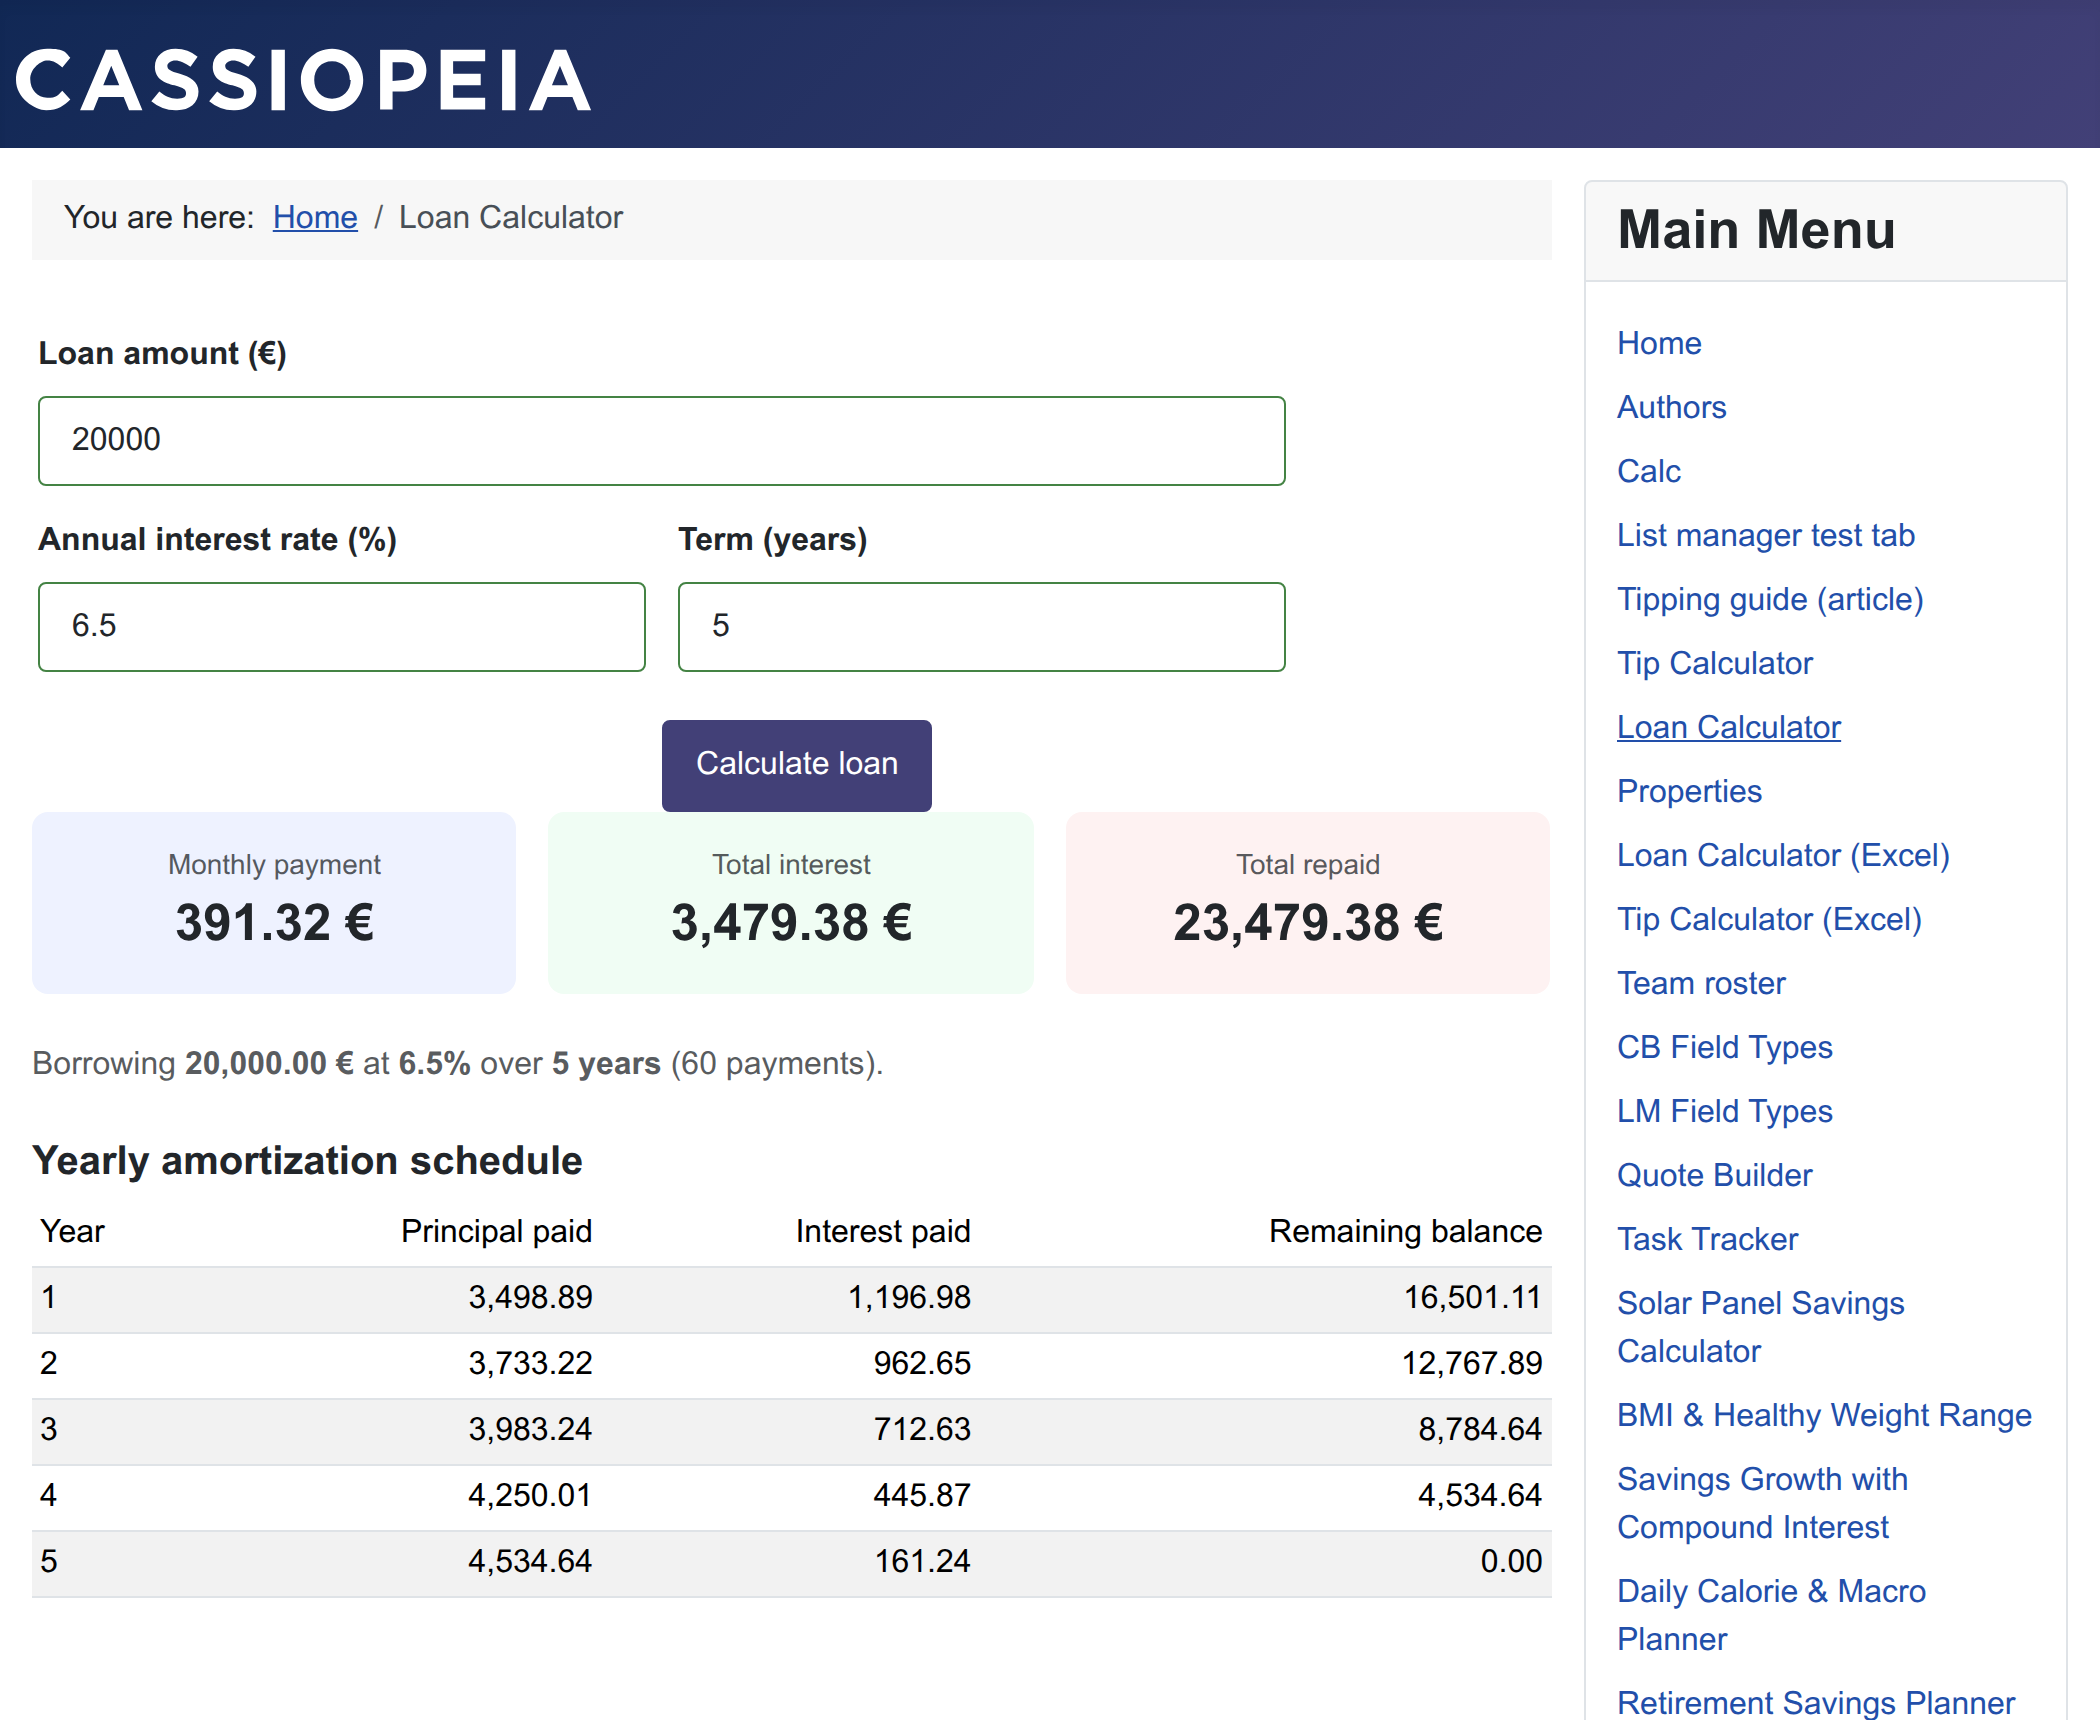The image size is (2100, 1720).
Task: Open BMI & Healthy Weight Range
Action: 1824,1415
